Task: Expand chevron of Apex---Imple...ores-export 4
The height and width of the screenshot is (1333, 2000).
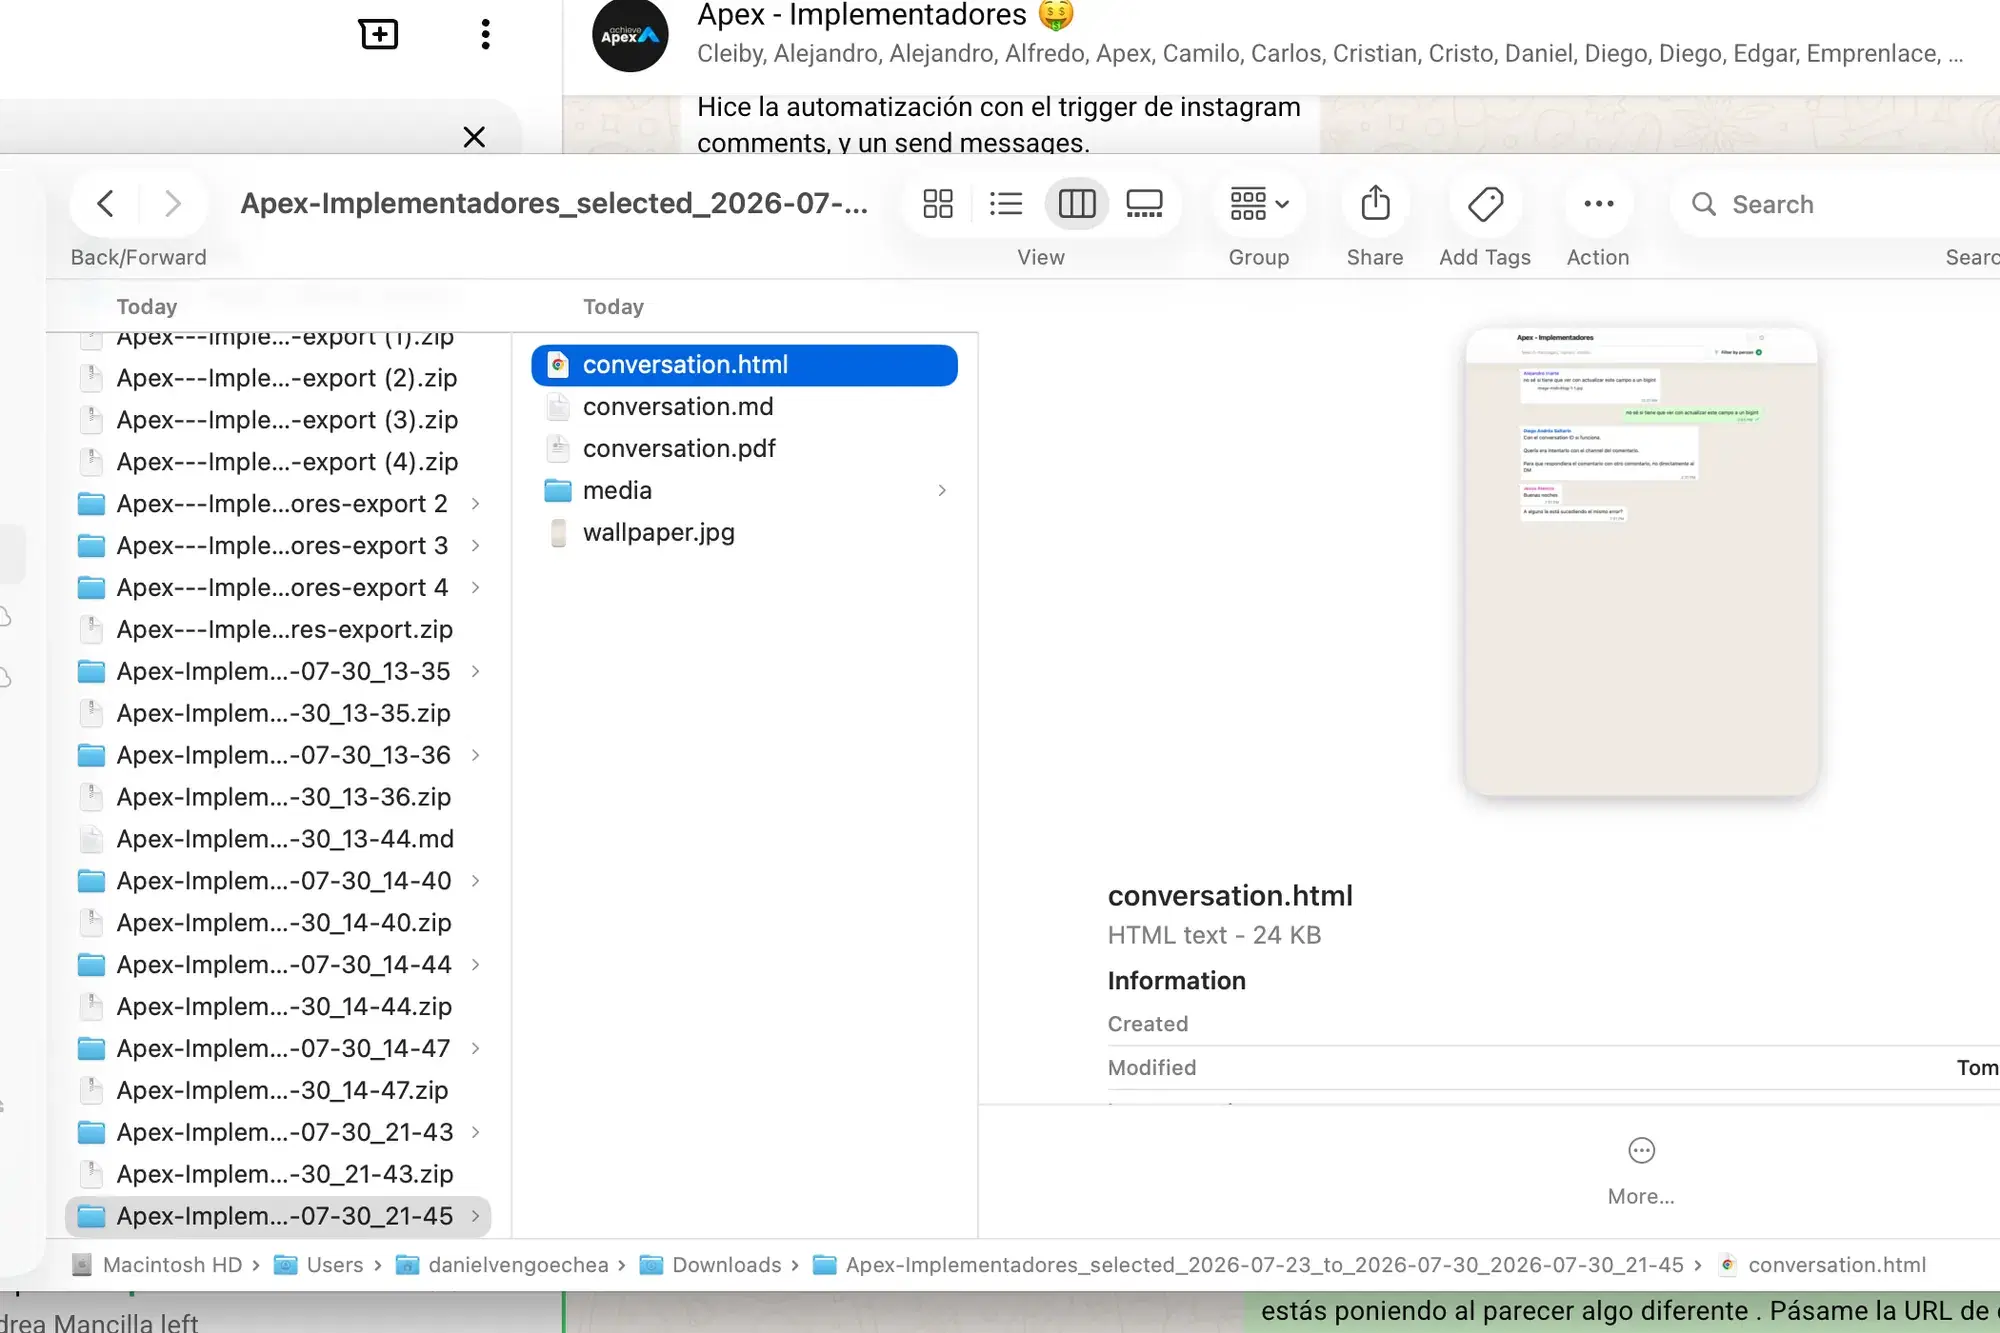Action: pos(476,588)
